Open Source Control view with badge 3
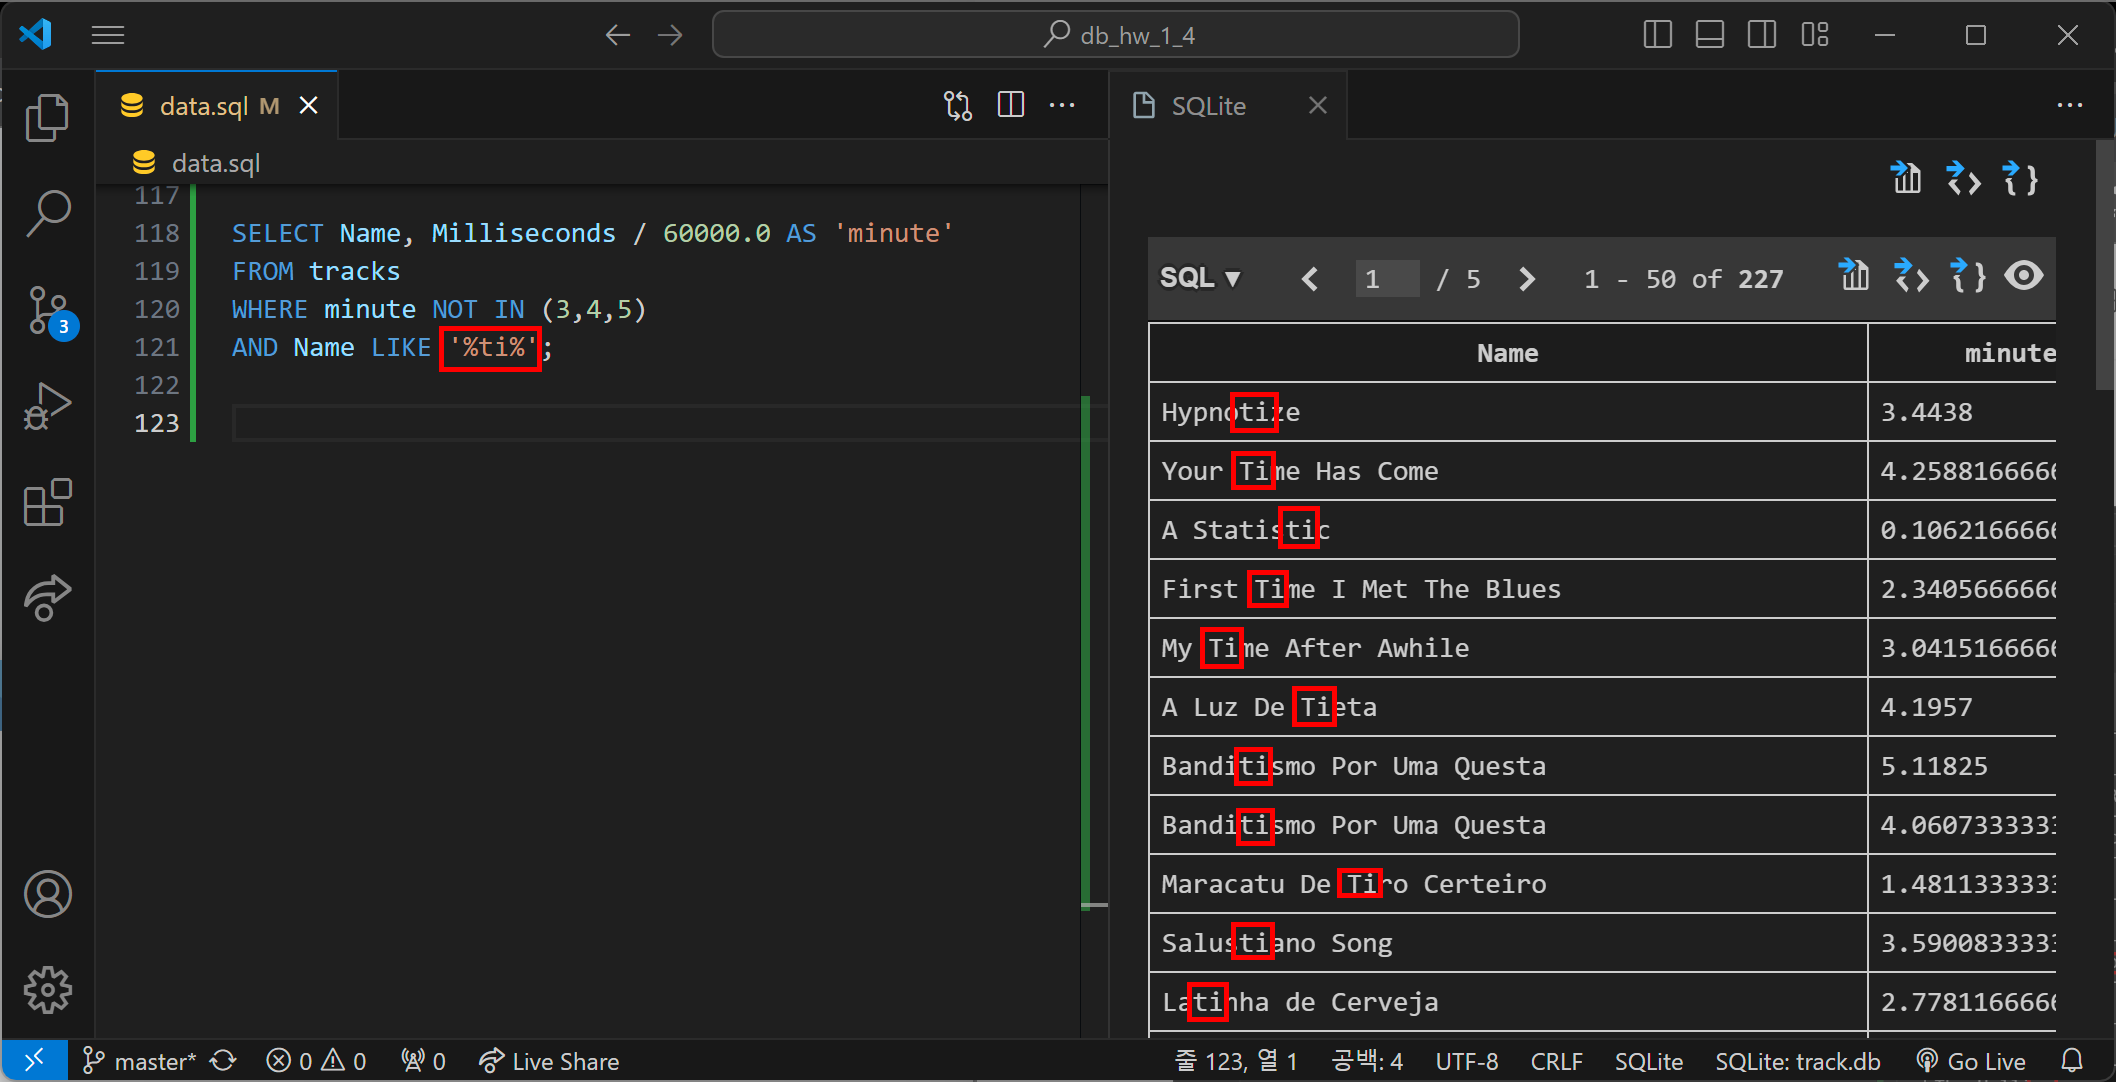 [47, 311]
